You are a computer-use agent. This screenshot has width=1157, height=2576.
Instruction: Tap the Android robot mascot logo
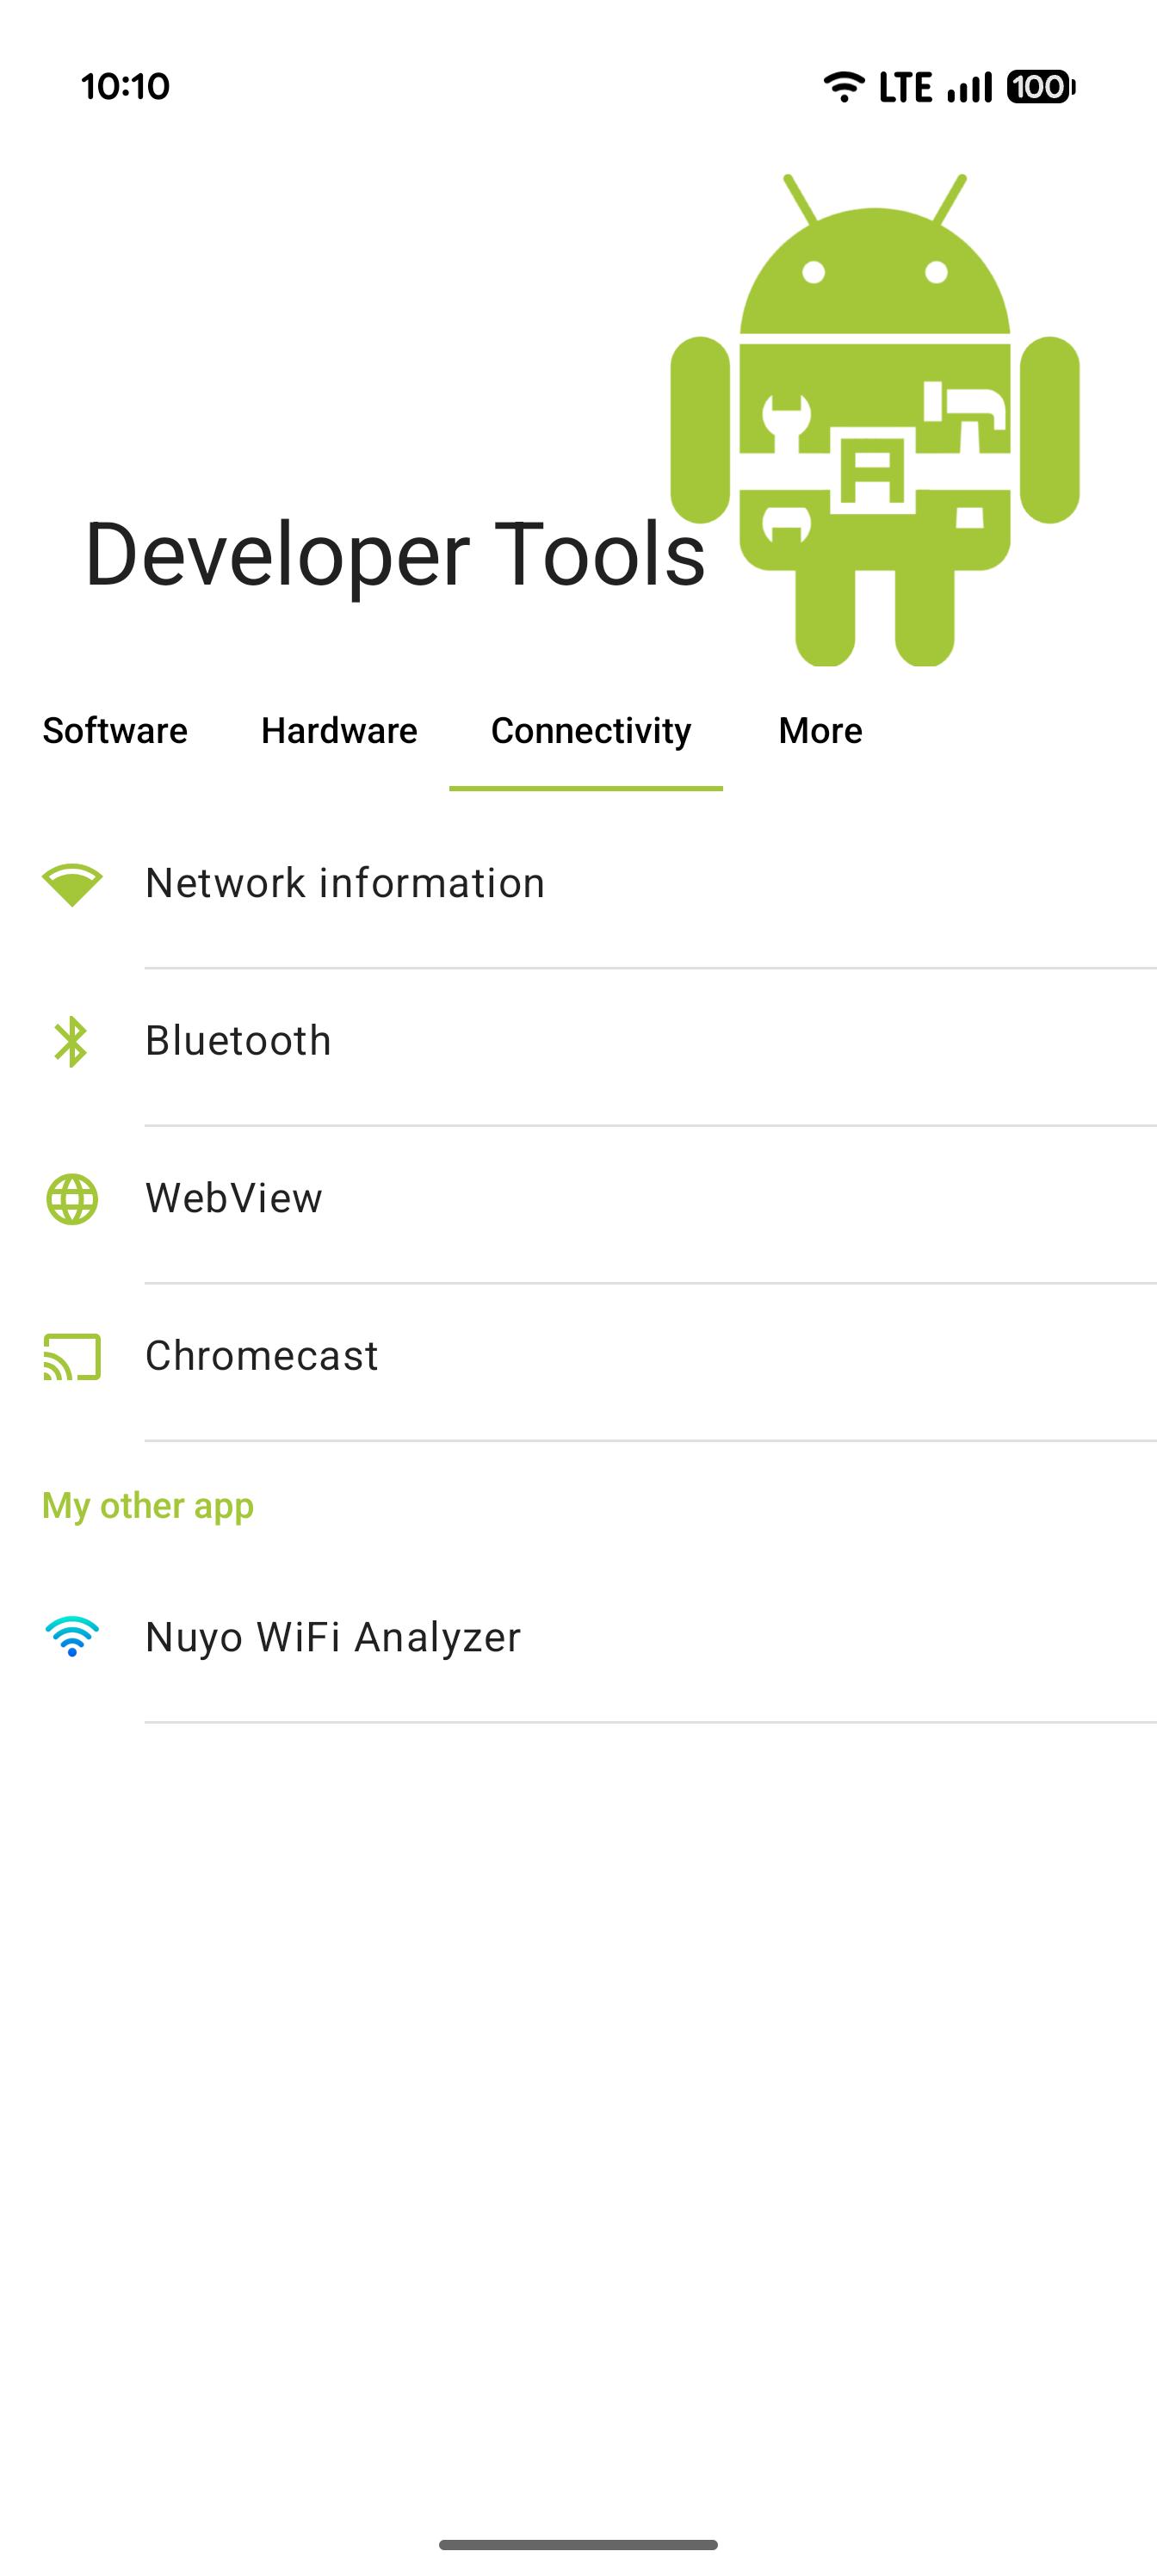tap(875, 420)
